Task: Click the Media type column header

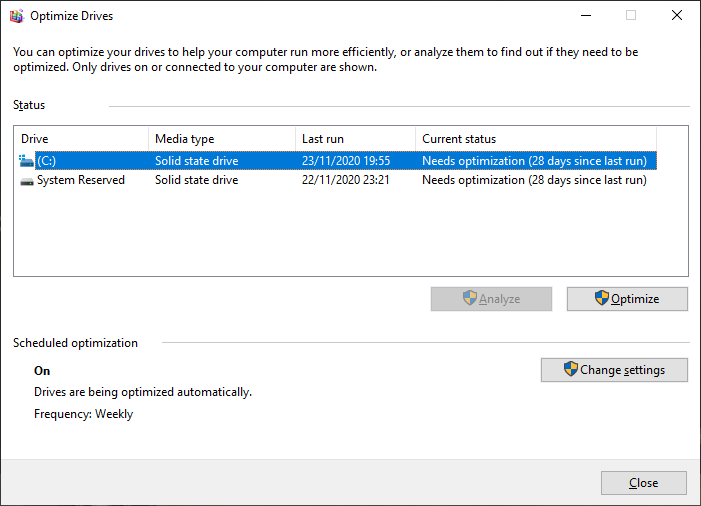Action: click(221, 139)
